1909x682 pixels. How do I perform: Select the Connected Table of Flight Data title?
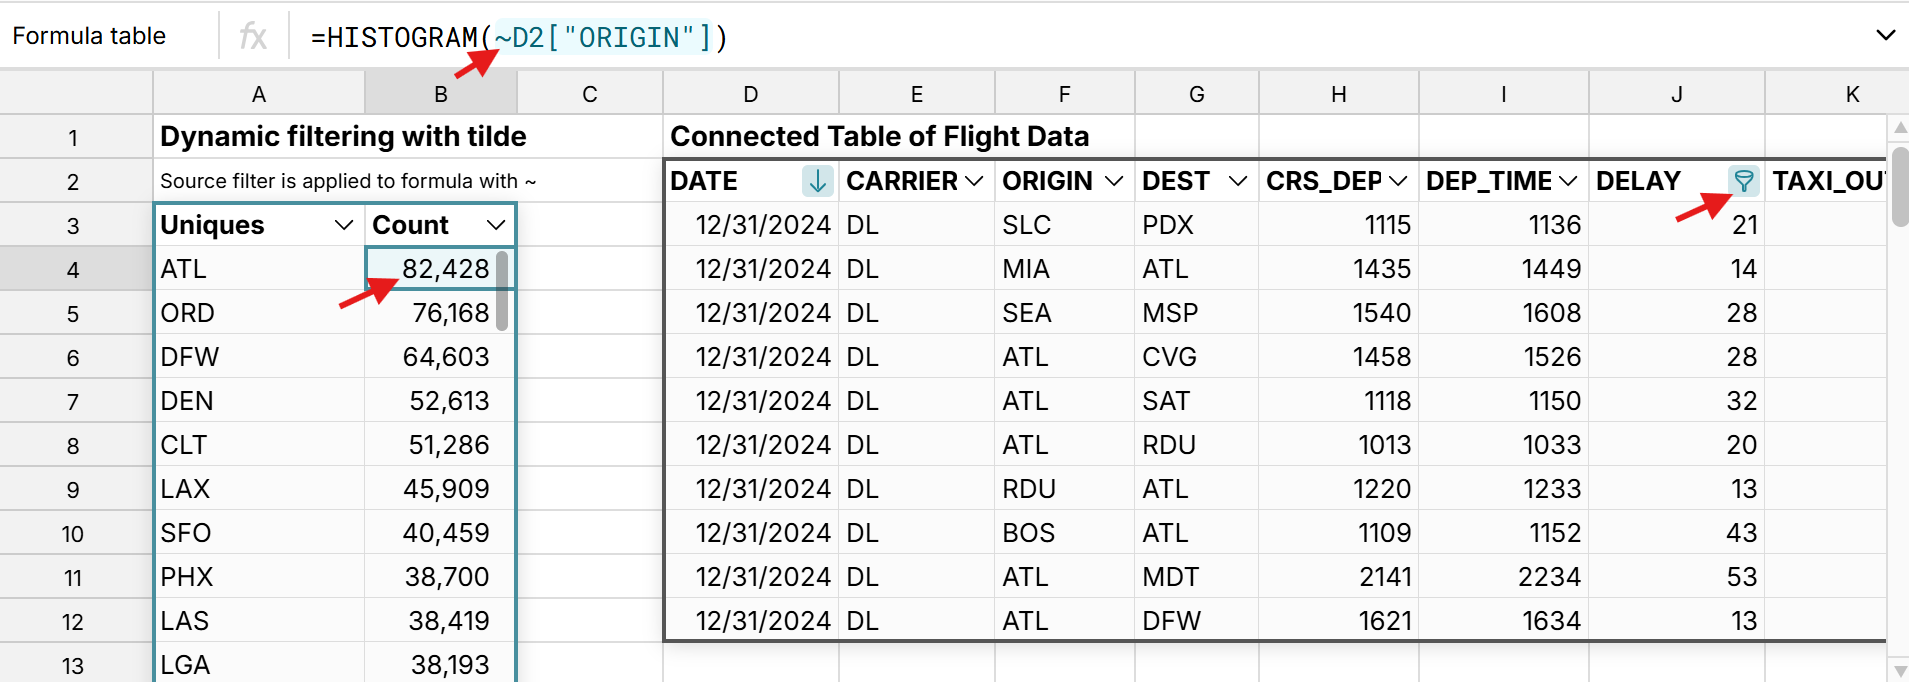pyautogui.click(x=879, y=136)
